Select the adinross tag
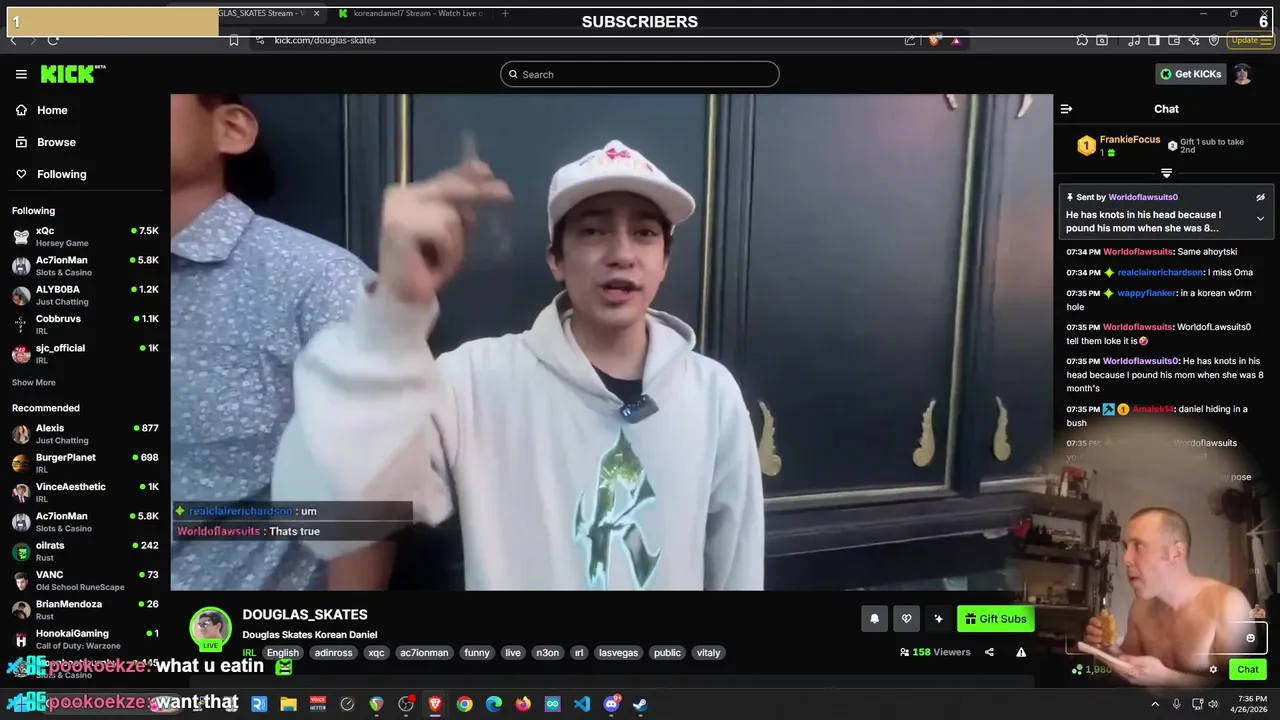Image resolution: width=1280 pixels, height=720 pixels. click(333, 653)
